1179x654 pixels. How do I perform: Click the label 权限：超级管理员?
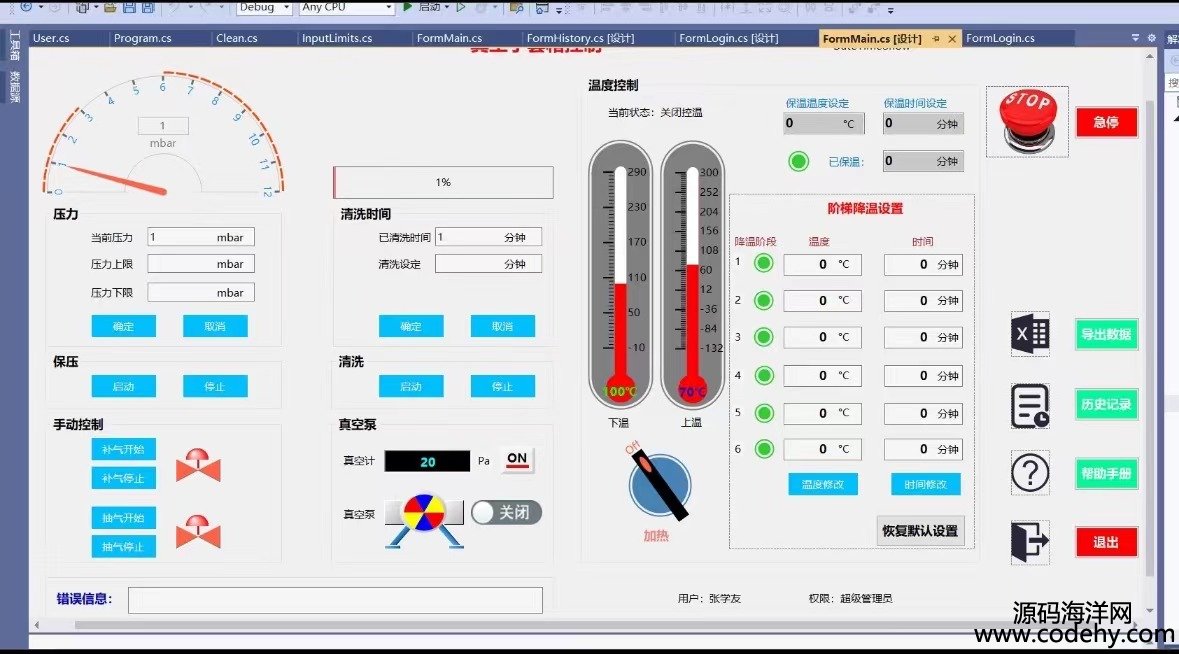coord(850,598)
